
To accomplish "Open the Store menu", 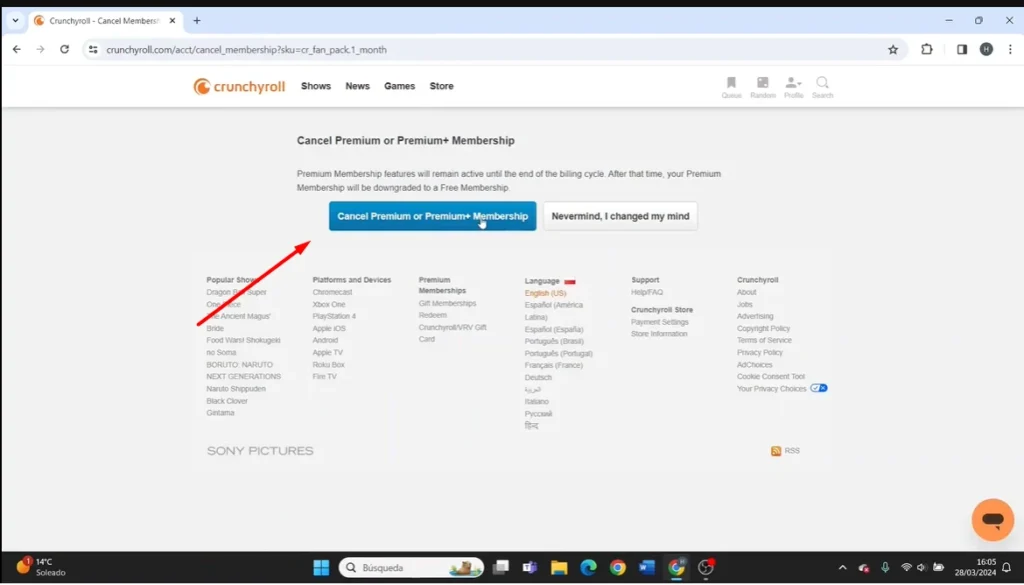I will [x=441, y=86].
